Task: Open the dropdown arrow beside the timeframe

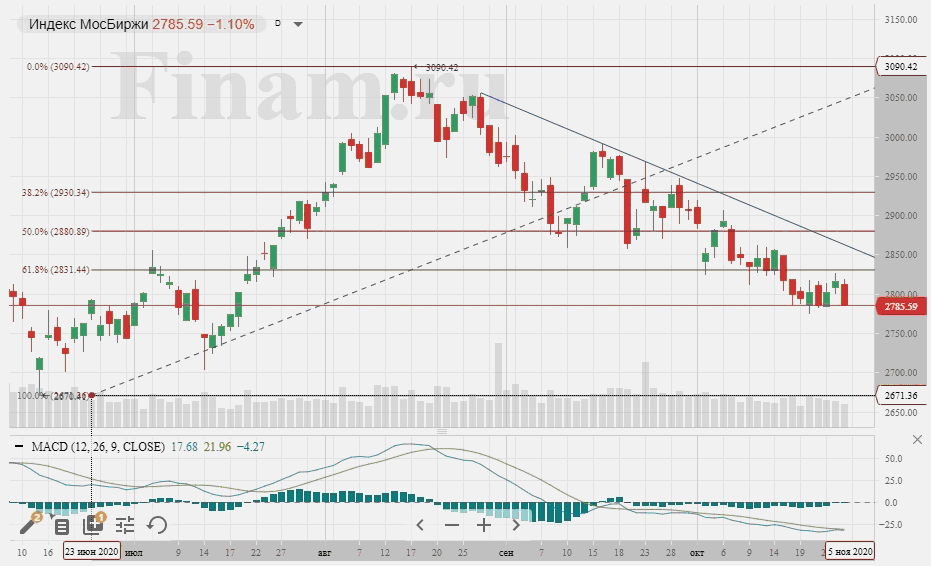Action: click(x=297, y=23)
